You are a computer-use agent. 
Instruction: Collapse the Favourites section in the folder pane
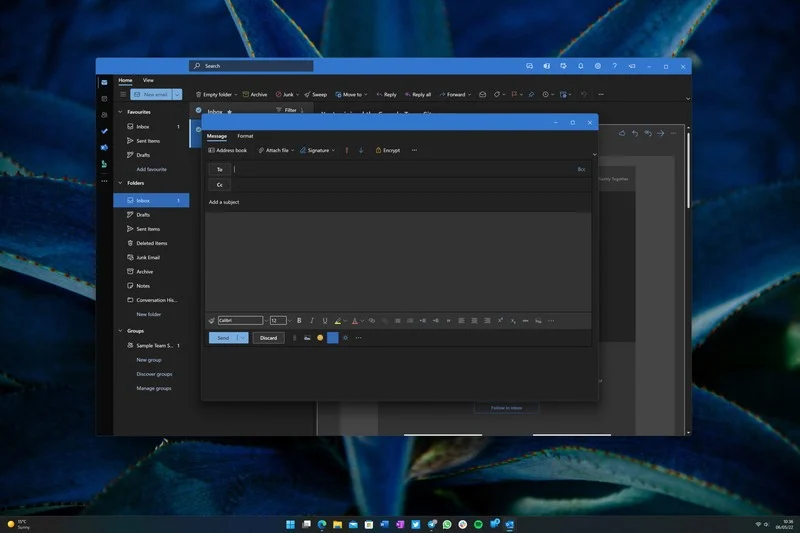pyautogui.click(x=120, y=112)
